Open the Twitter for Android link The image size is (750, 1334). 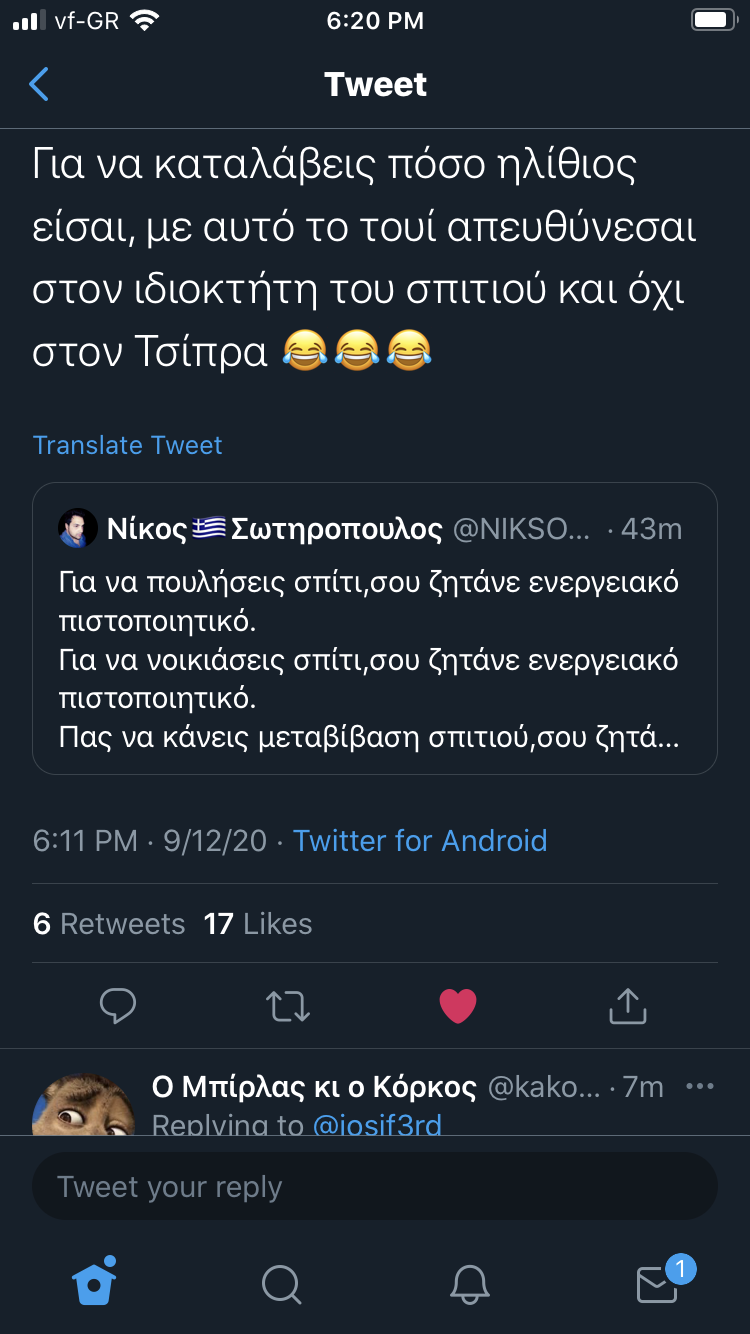[419, 841]
